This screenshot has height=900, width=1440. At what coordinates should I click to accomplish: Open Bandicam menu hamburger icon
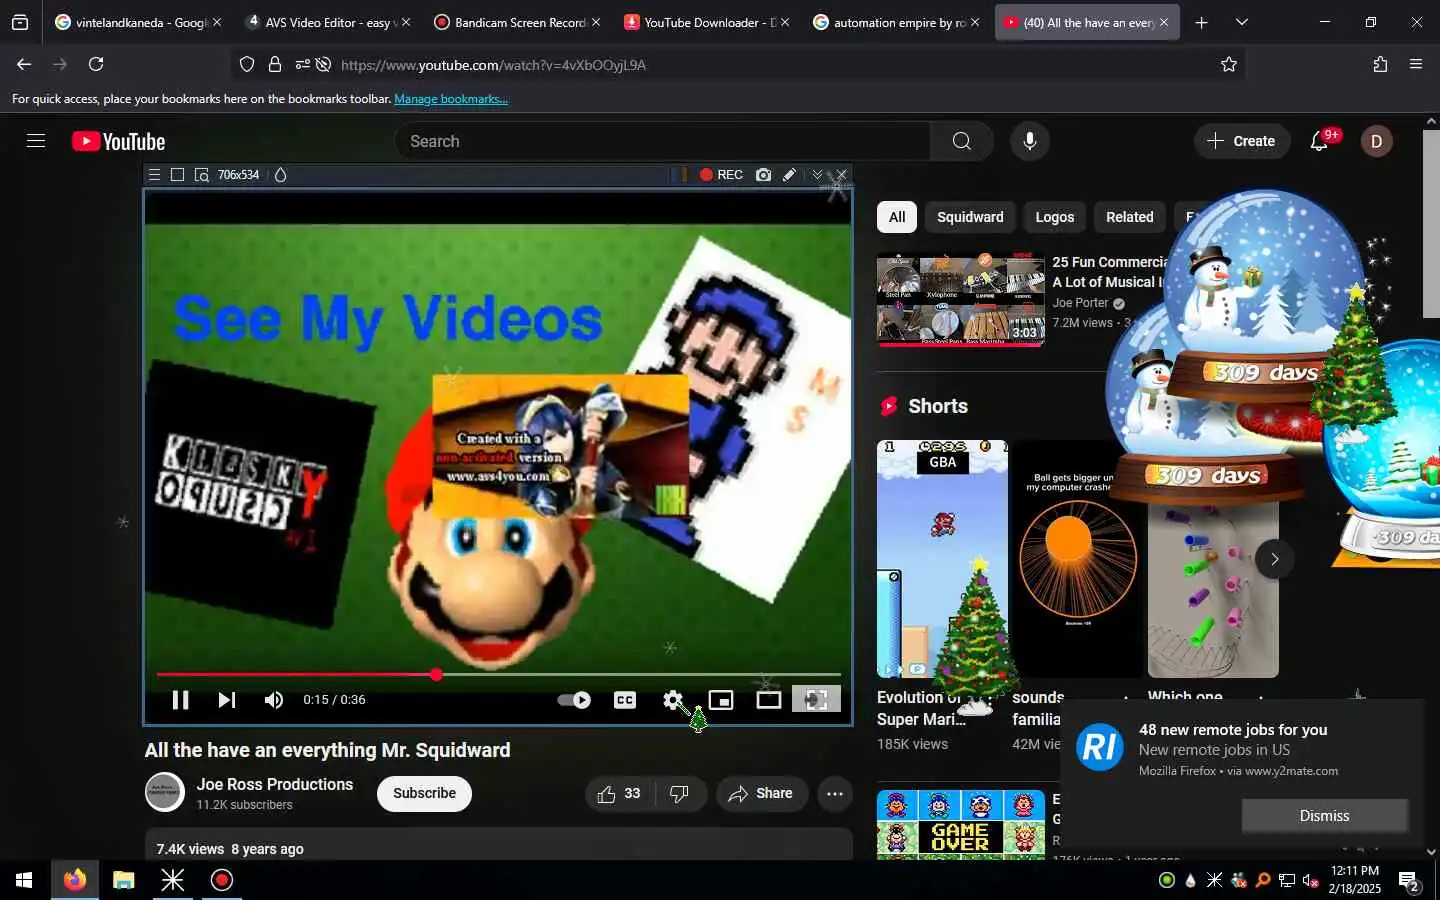pyautogui.click(x=154, y=175)
